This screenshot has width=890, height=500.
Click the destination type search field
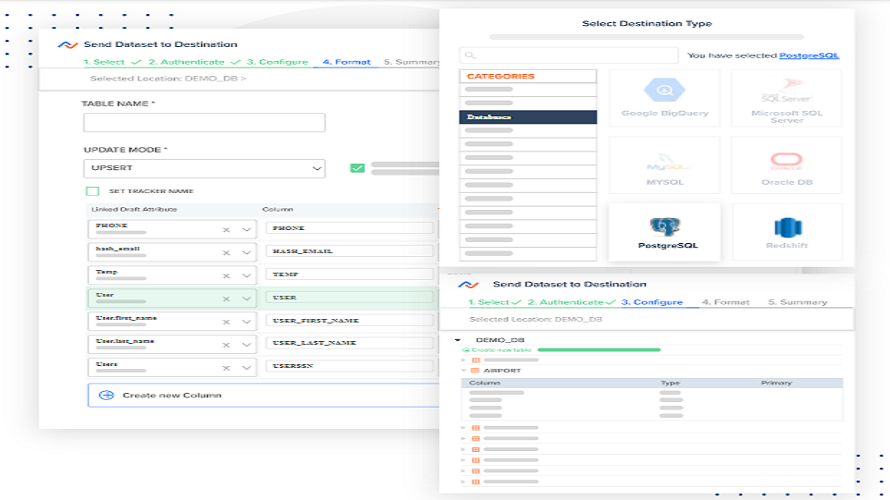point(569,55)
